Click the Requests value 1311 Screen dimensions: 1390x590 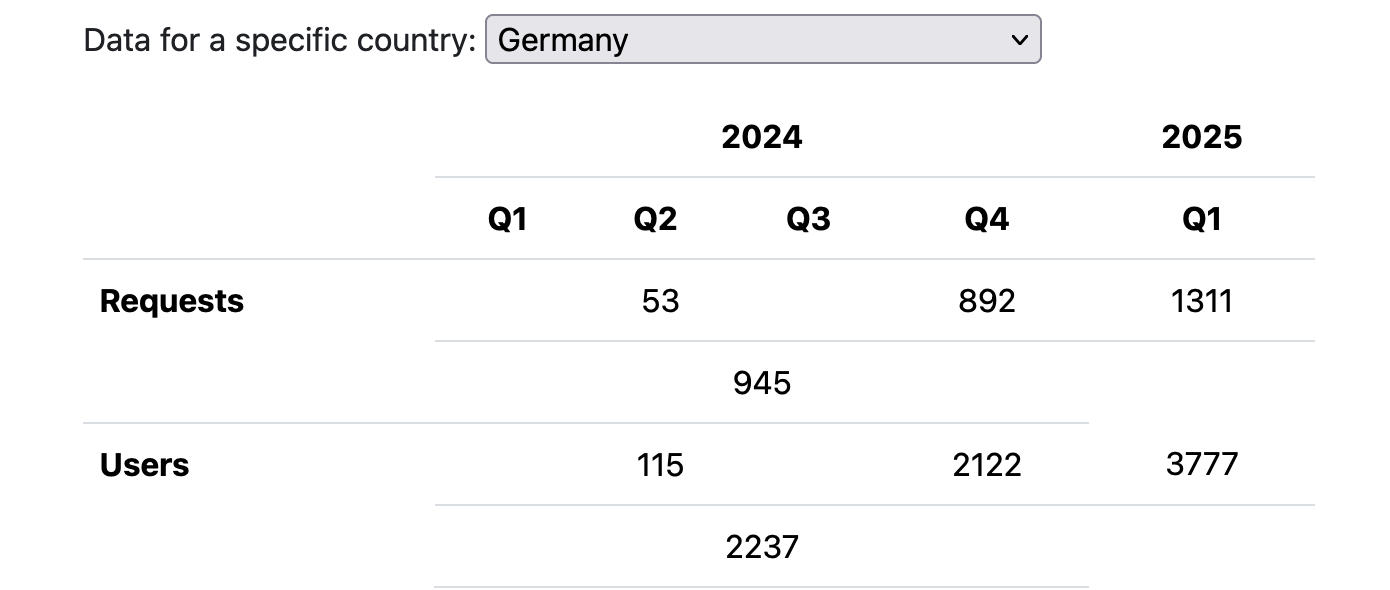(x=1201, y=301)
